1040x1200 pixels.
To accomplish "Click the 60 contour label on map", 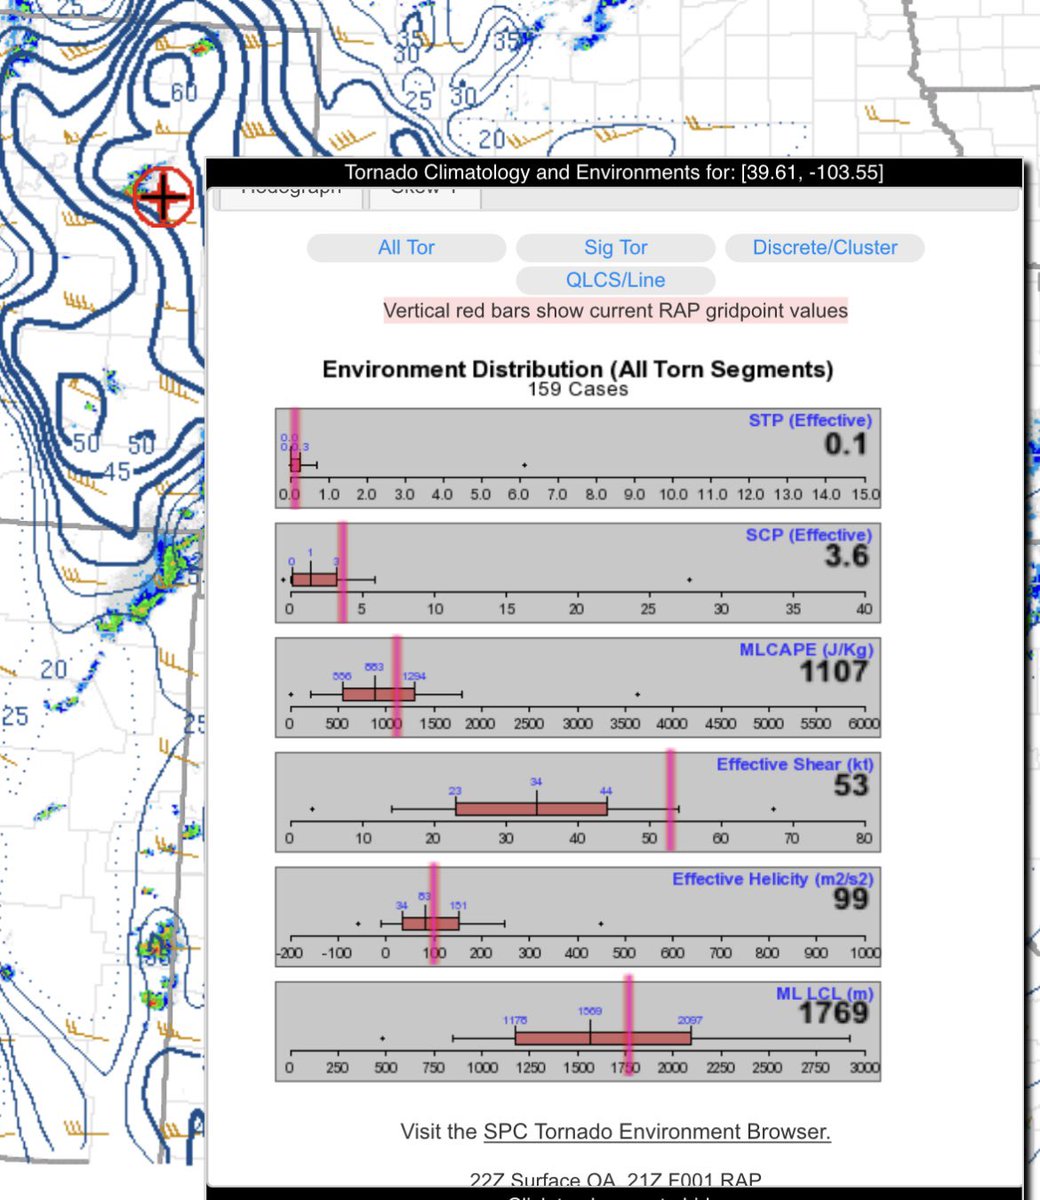I will click(184, 93).
